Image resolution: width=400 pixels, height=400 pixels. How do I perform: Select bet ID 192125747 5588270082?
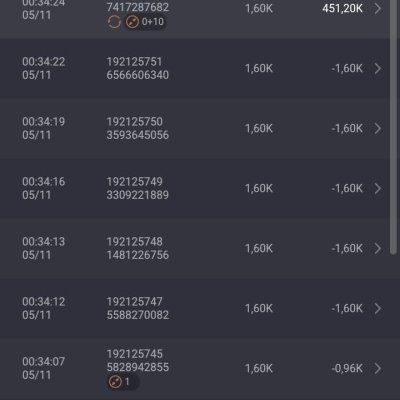[x=138, y=308]
